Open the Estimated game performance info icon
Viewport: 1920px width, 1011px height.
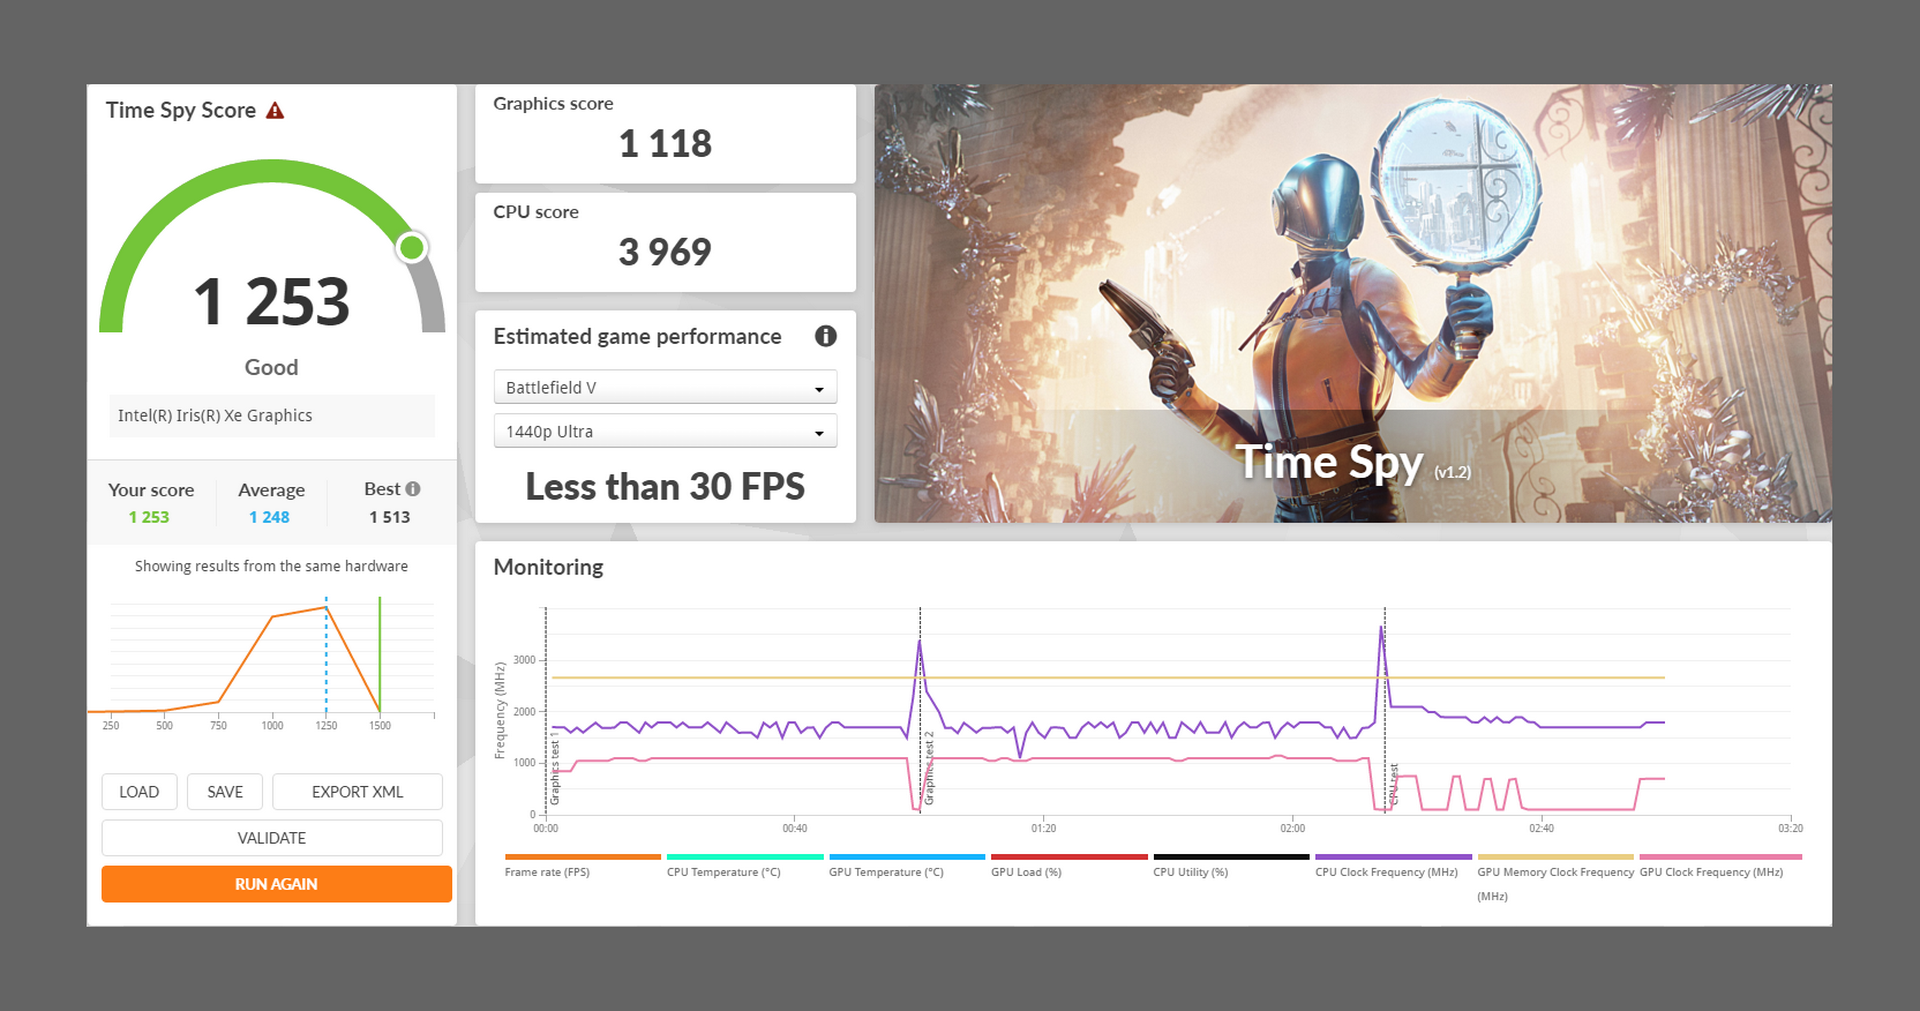coord(825,336)
